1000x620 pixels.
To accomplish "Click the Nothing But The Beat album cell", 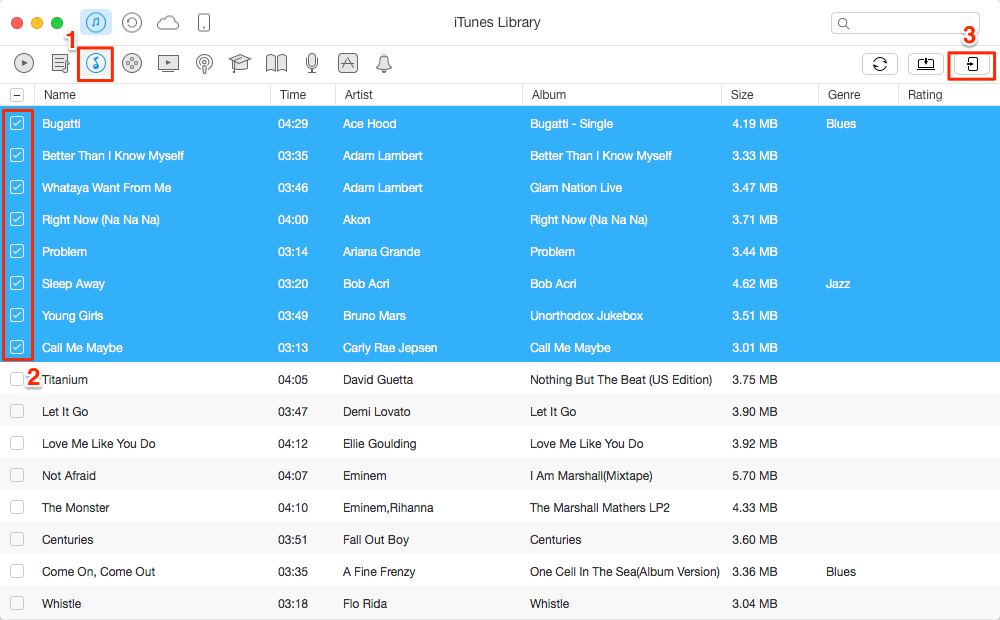I will pos(621,380).
